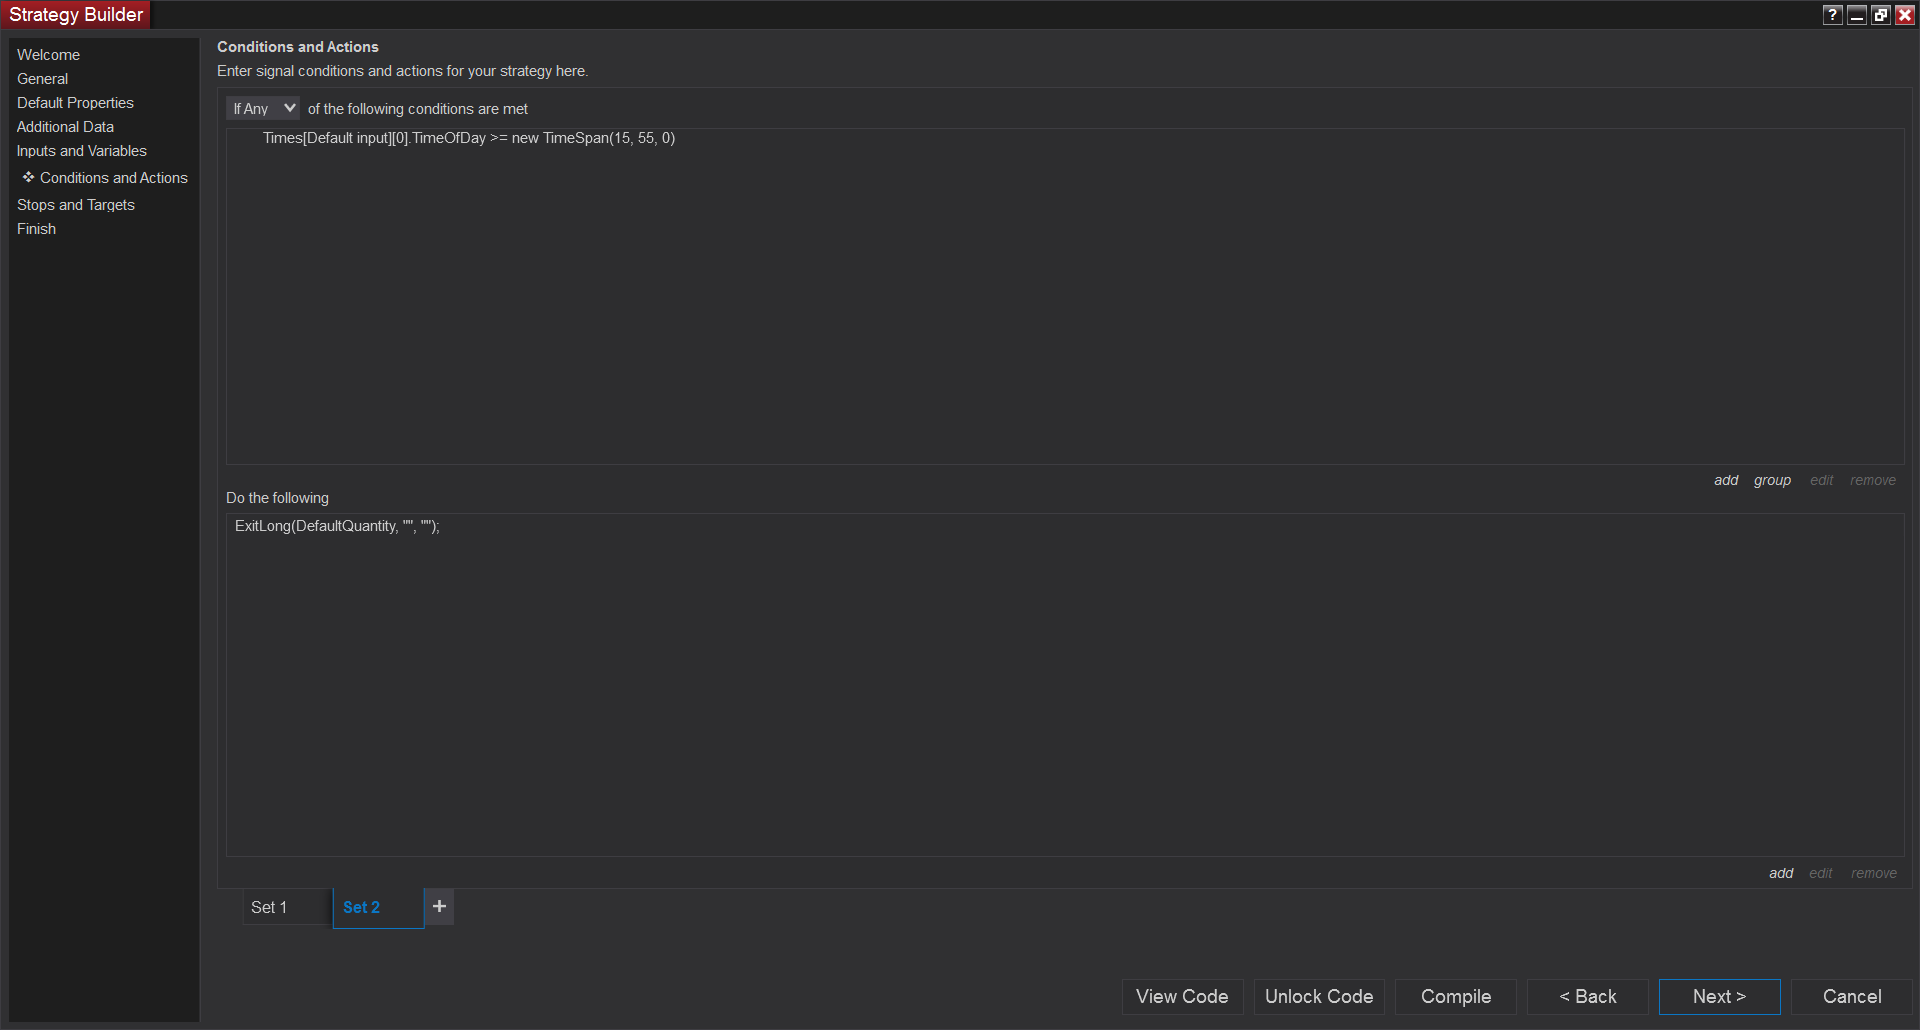Click the add link under conditions
The width and height of the screenshot is (1920, 1030).
[1725, 480]
